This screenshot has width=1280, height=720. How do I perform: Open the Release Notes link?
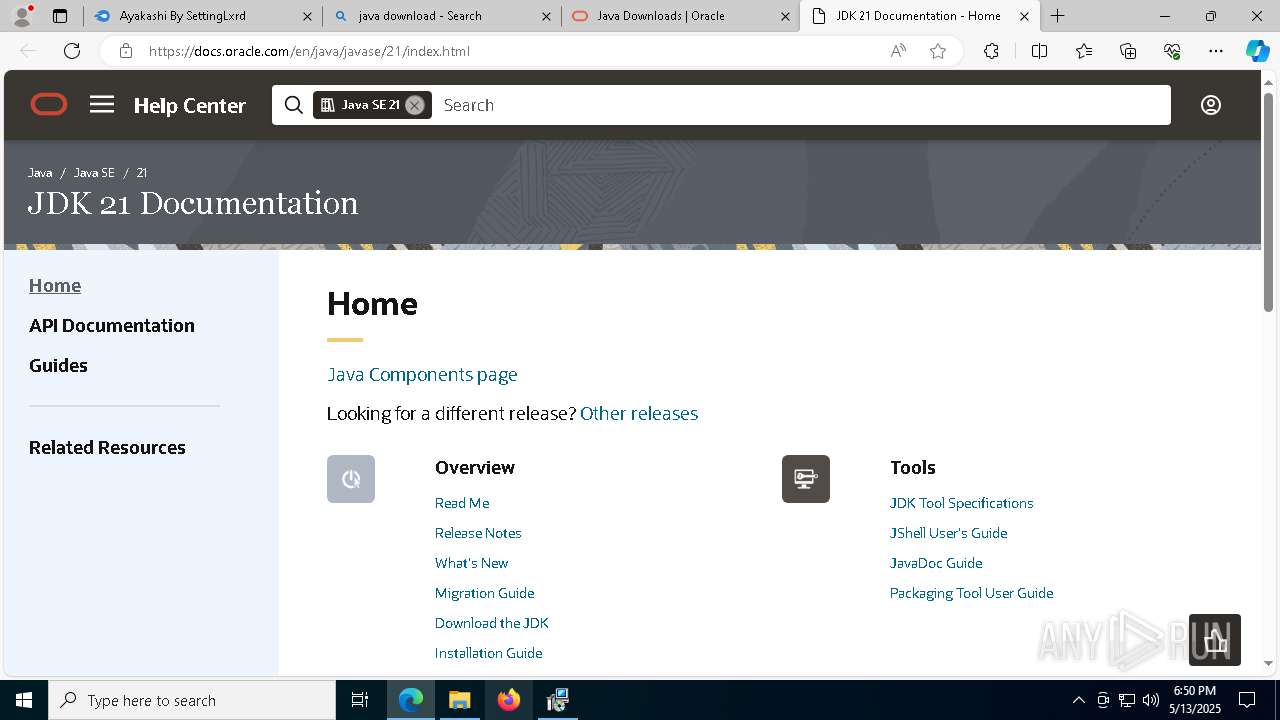coord(478,533)
